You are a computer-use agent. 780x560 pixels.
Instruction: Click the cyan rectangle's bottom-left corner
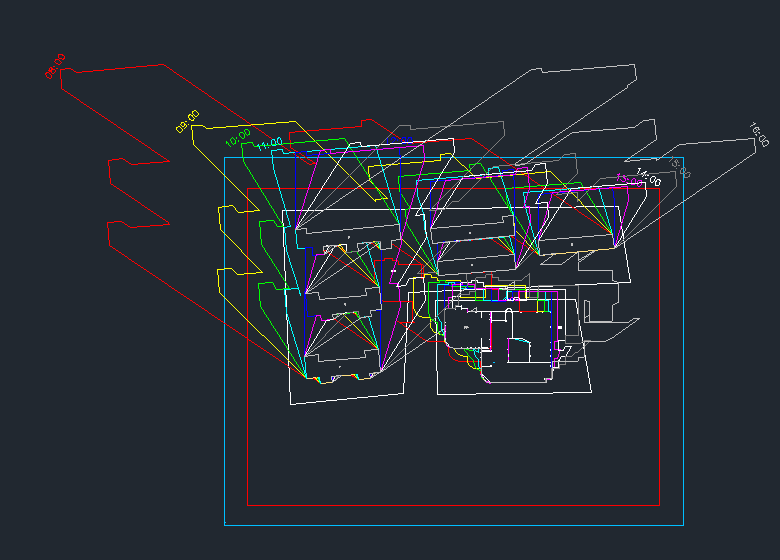coord(225,523)
